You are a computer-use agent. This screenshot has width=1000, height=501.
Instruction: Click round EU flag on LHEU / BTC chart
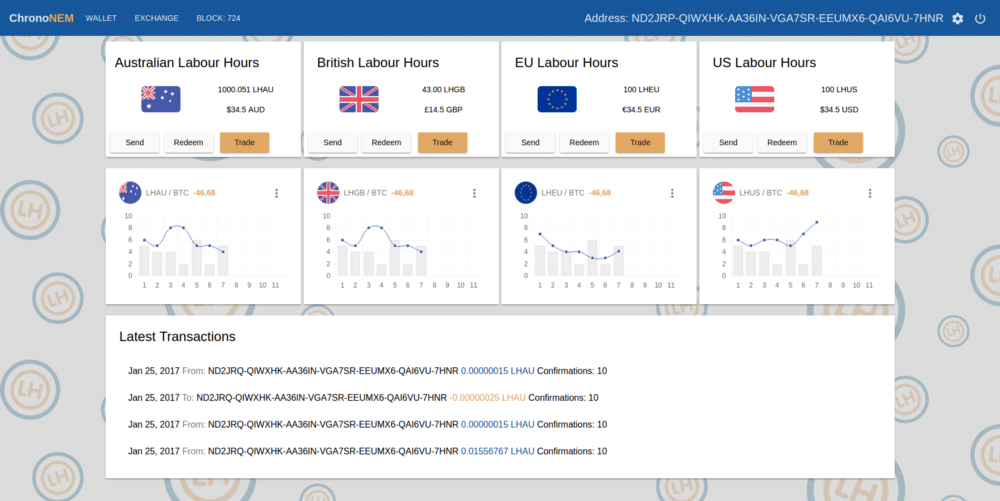click(526, 193)
